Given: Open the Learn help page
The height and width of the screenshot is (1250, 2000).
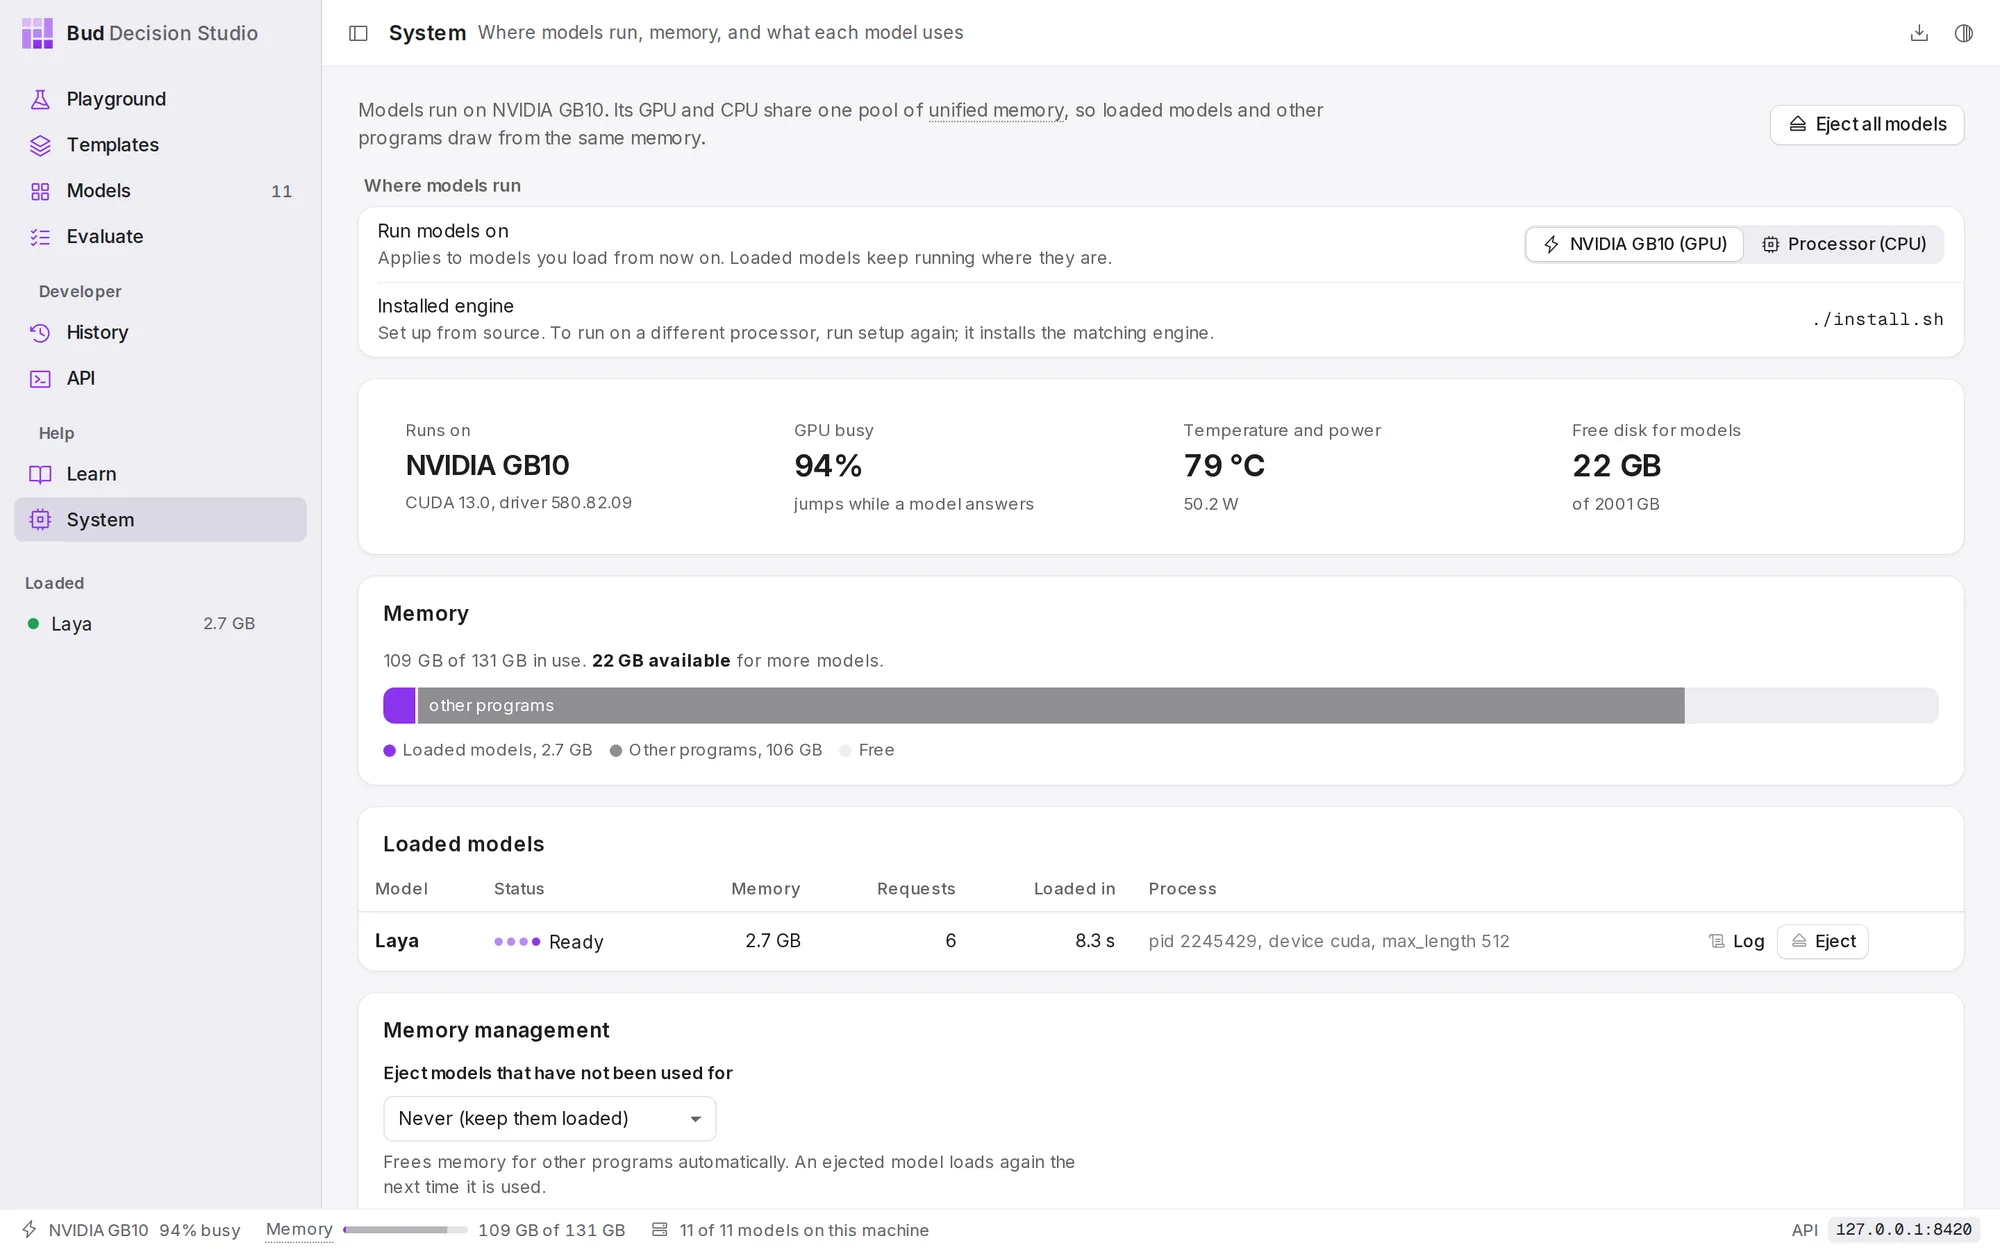Looking at the screenshot, I should 160,474.
